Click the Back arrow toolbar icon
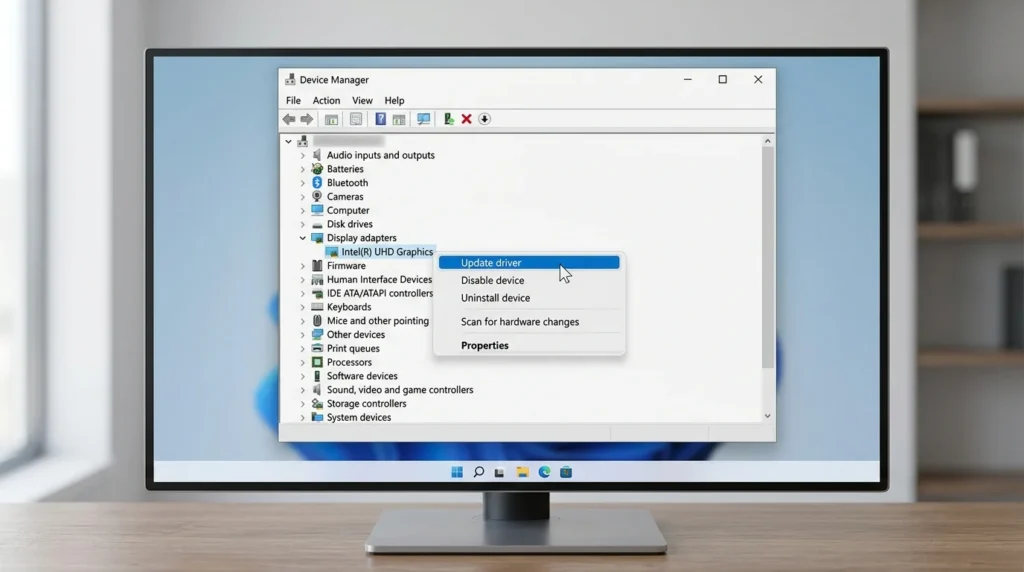Viewport: 1024px width, 572px height. pos(289,119)
